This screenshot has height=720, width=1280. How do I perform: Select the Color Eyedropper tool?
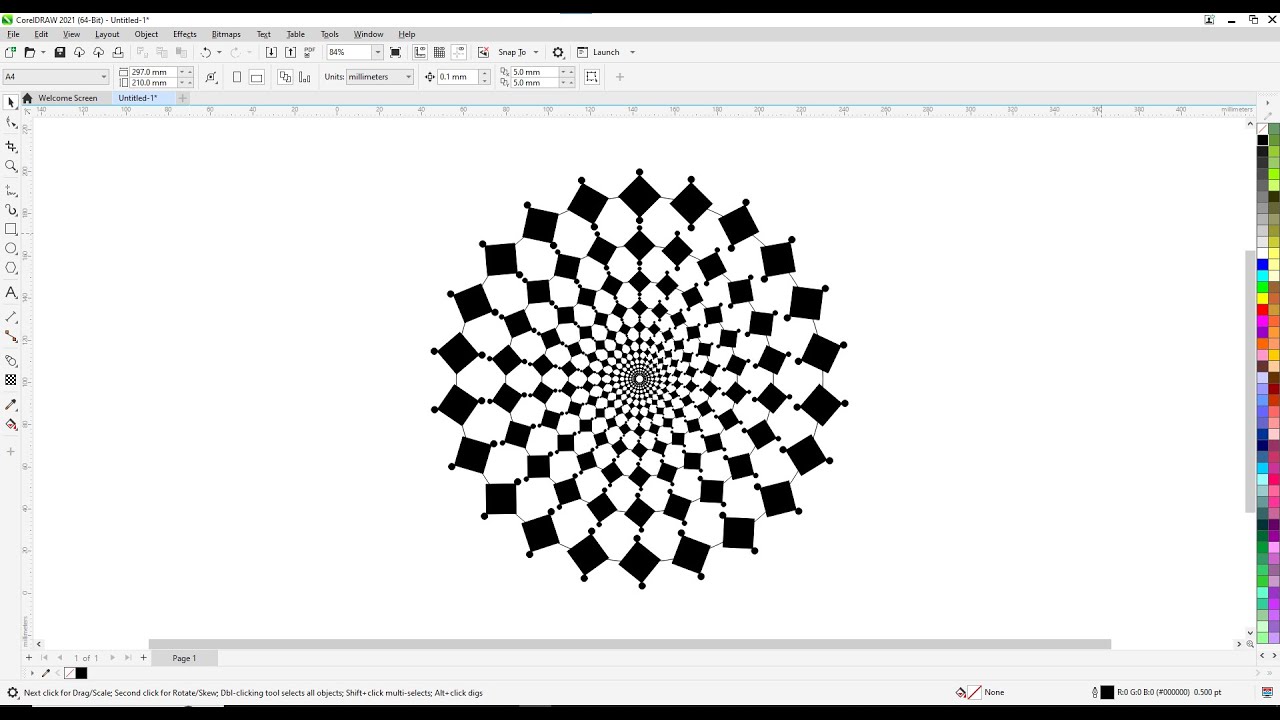11,404
